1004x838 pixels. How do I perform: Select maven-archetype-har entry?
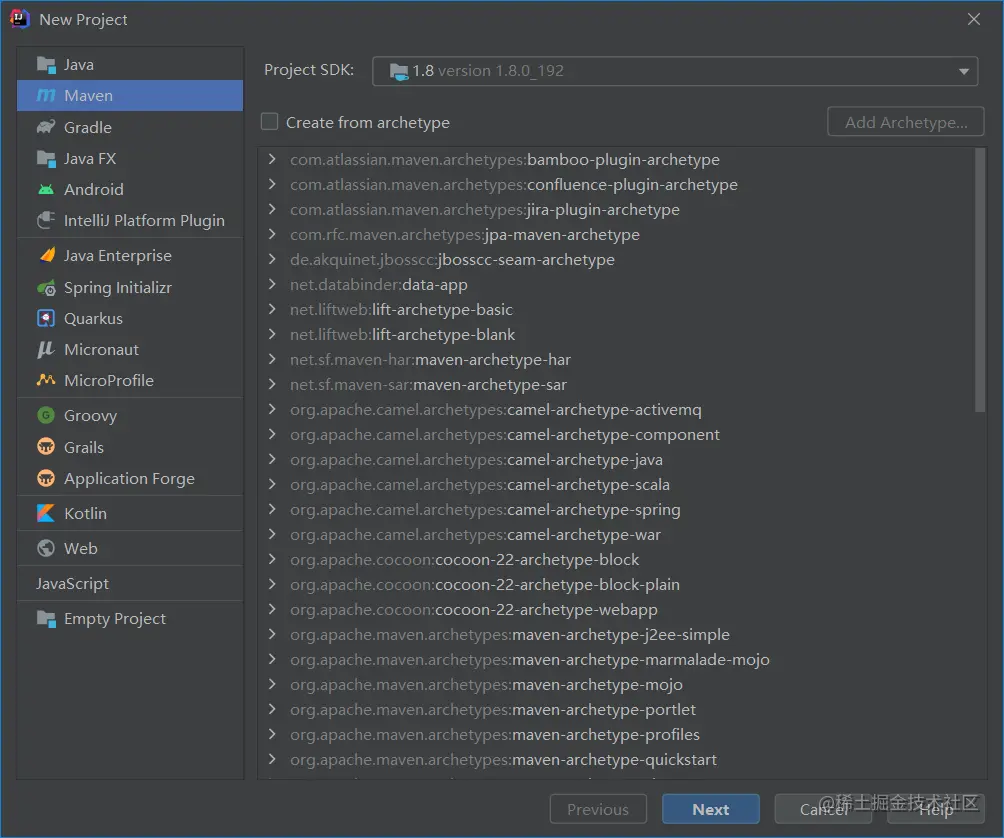(430, 360)
